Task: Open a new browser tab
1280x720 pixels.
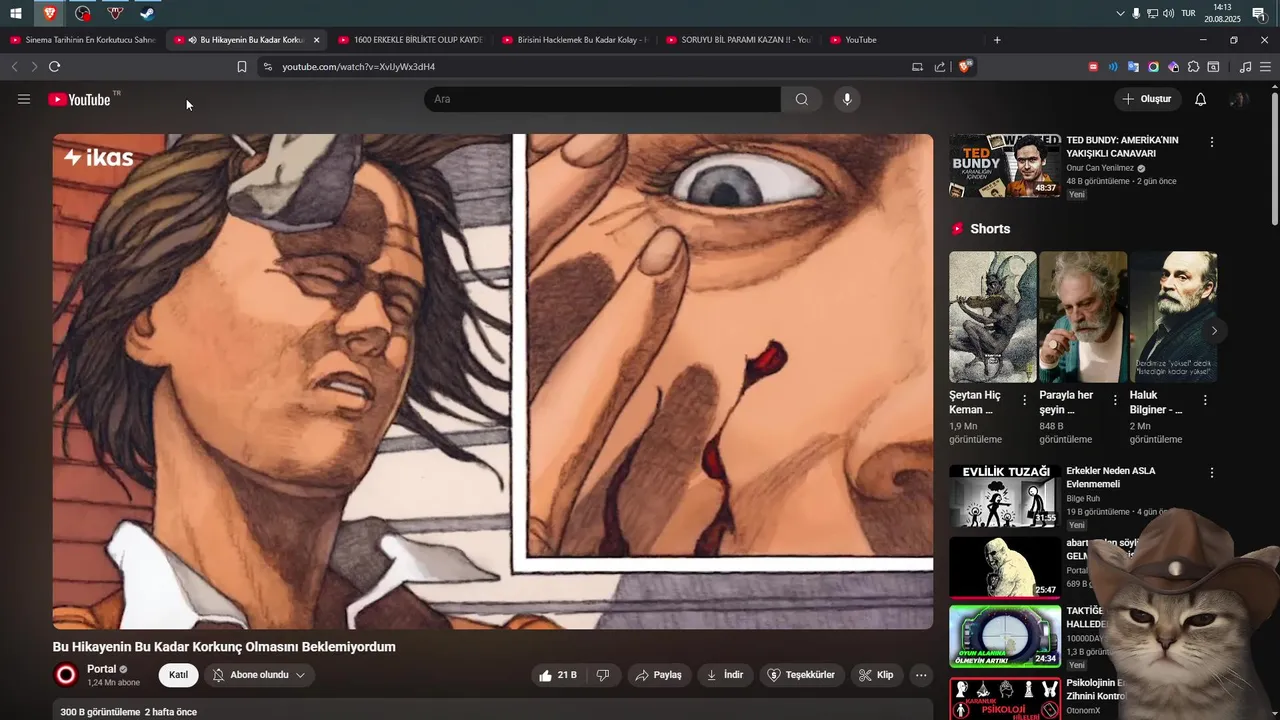Action: [x=997, y=40]
